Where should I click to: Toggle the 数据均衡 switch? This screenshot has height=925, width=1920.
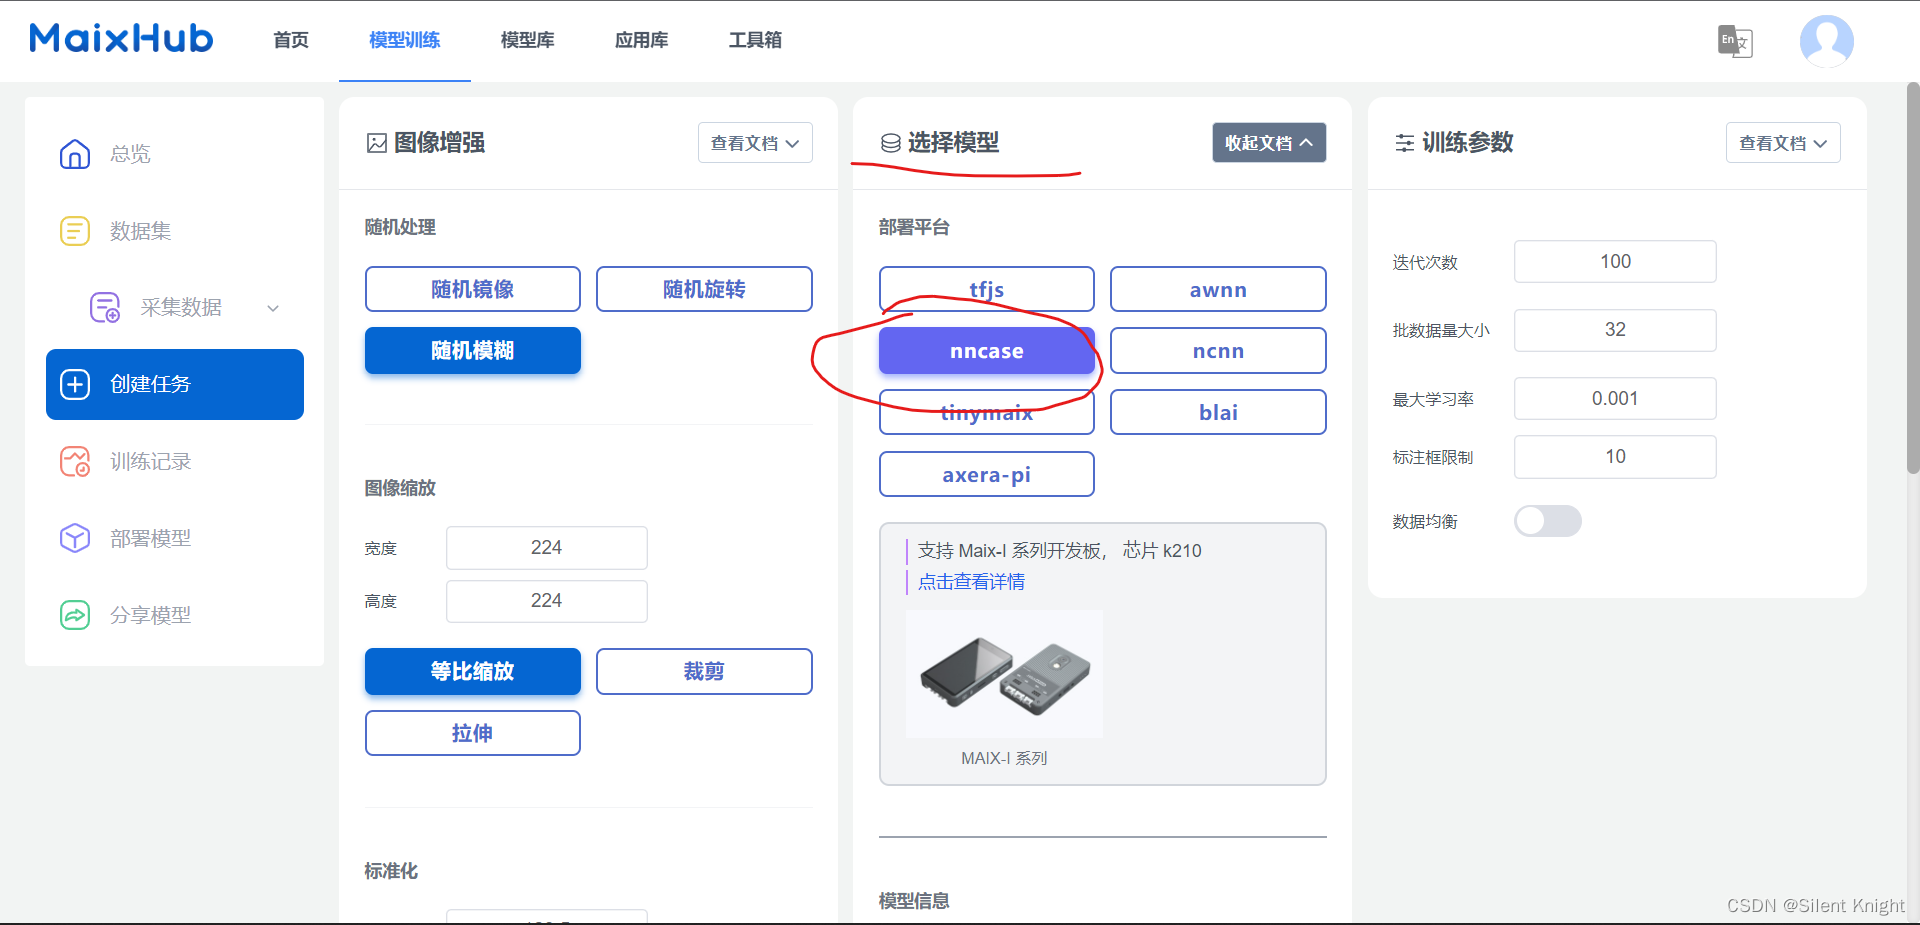click(1547, 521)
